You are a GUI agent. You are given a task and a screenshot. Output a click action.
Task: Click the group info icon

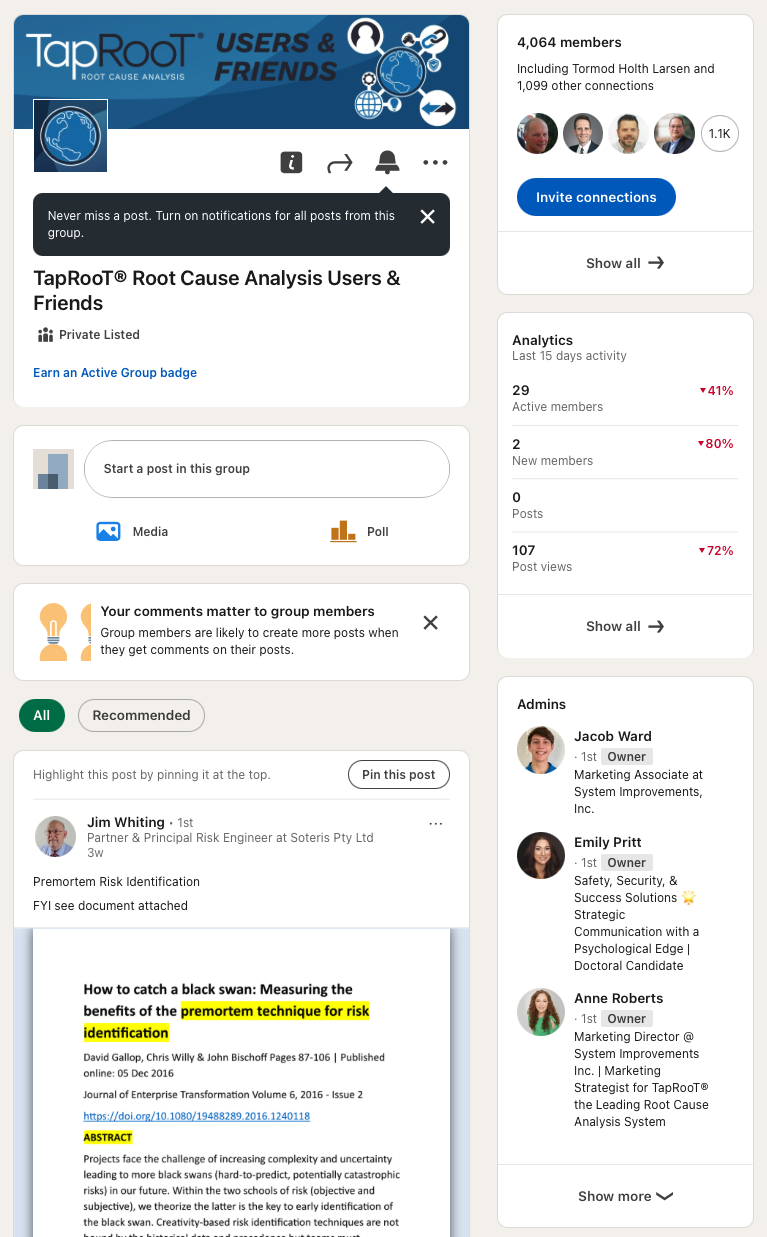(x=291, y=162)
